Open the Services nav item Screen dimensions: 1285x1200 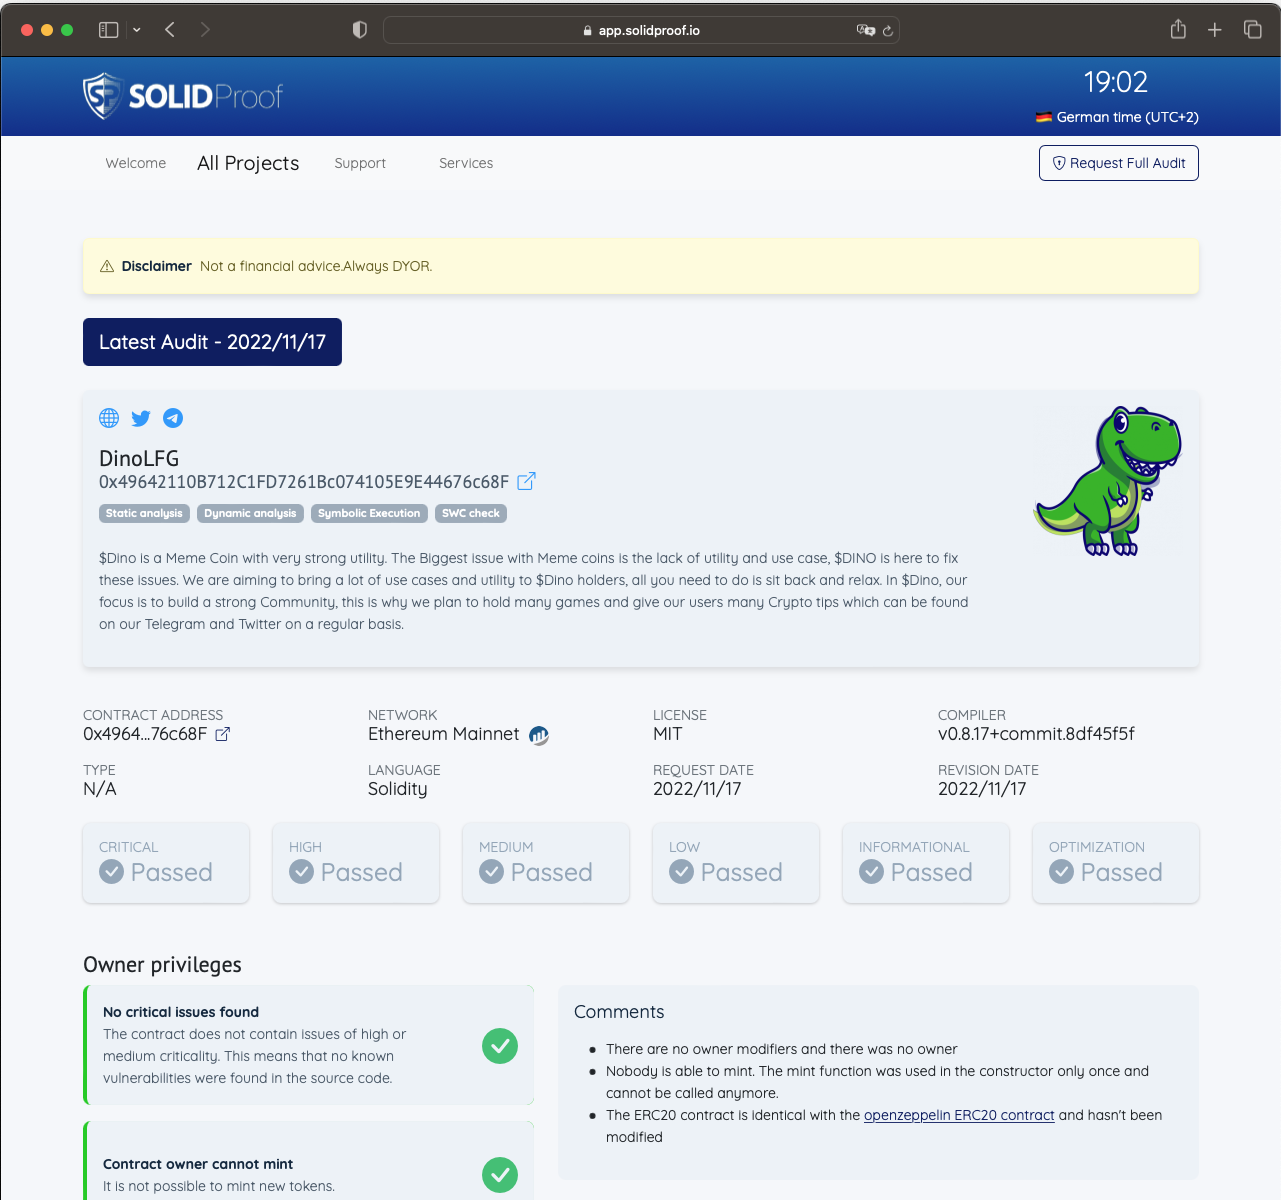click(x=466, y=163)
